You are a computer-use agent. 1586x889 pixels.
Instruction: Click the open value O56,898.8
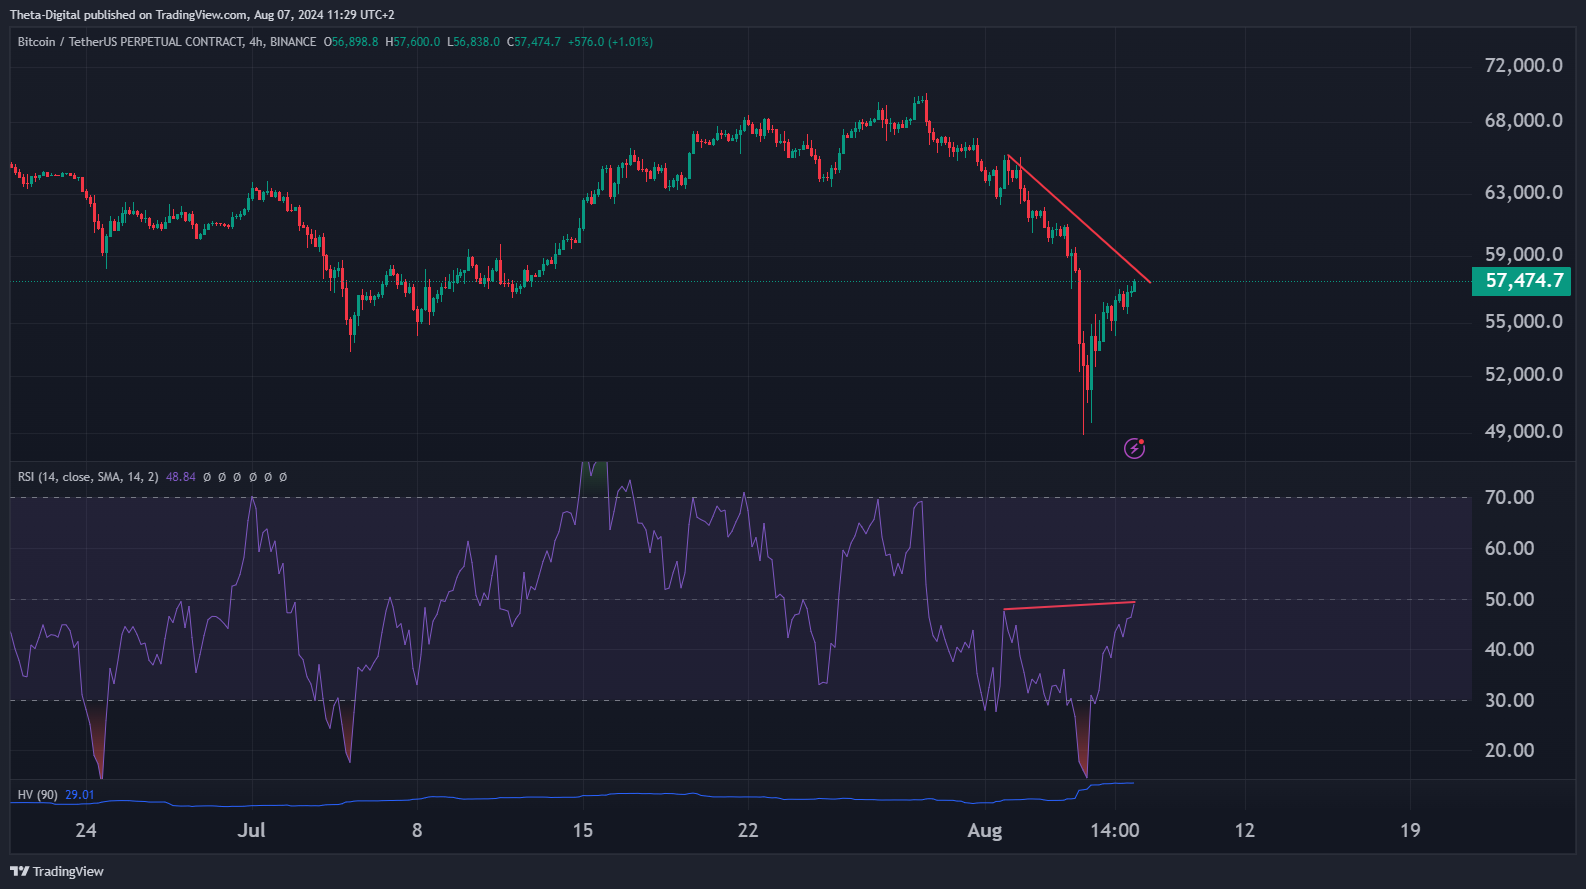tap(351, 42)
